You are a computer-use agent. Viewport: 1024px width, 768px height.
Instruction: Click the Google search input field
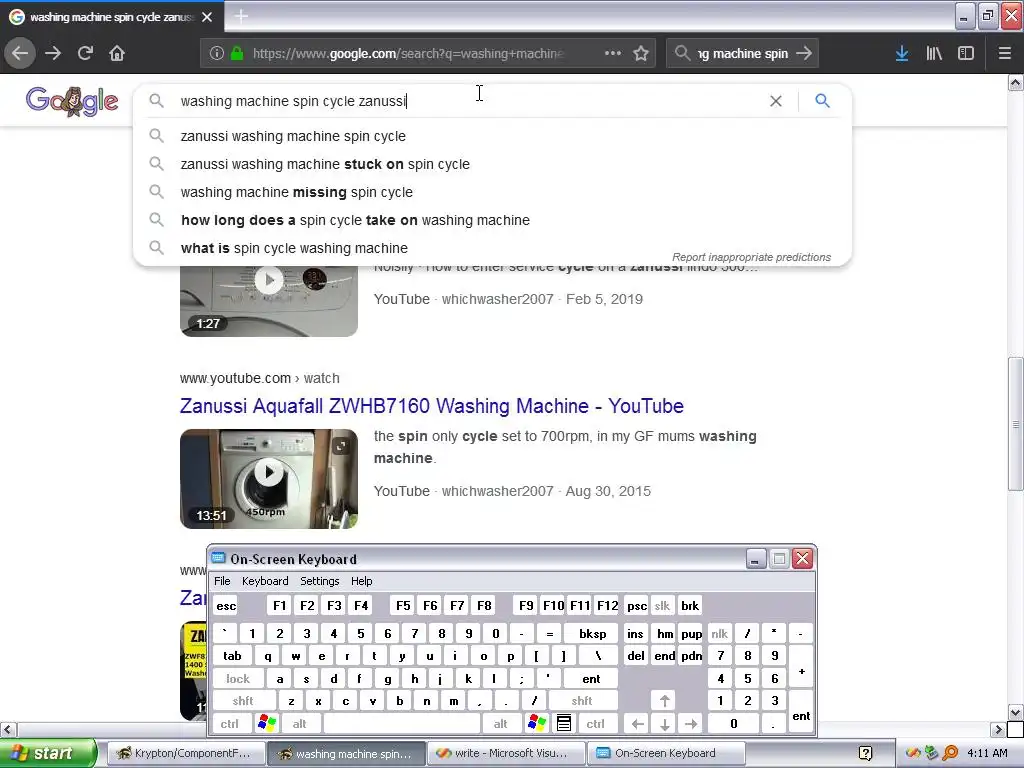point(470,101)
